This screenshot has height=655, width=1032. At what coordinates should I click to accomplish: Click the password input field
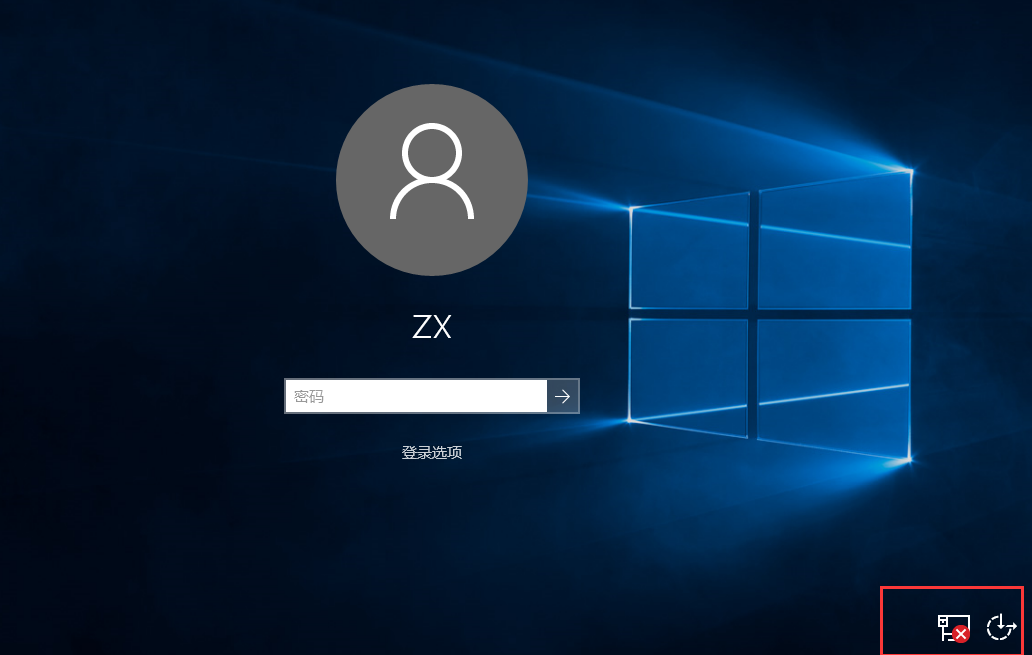pyautogui.click(x=416, y=396)
